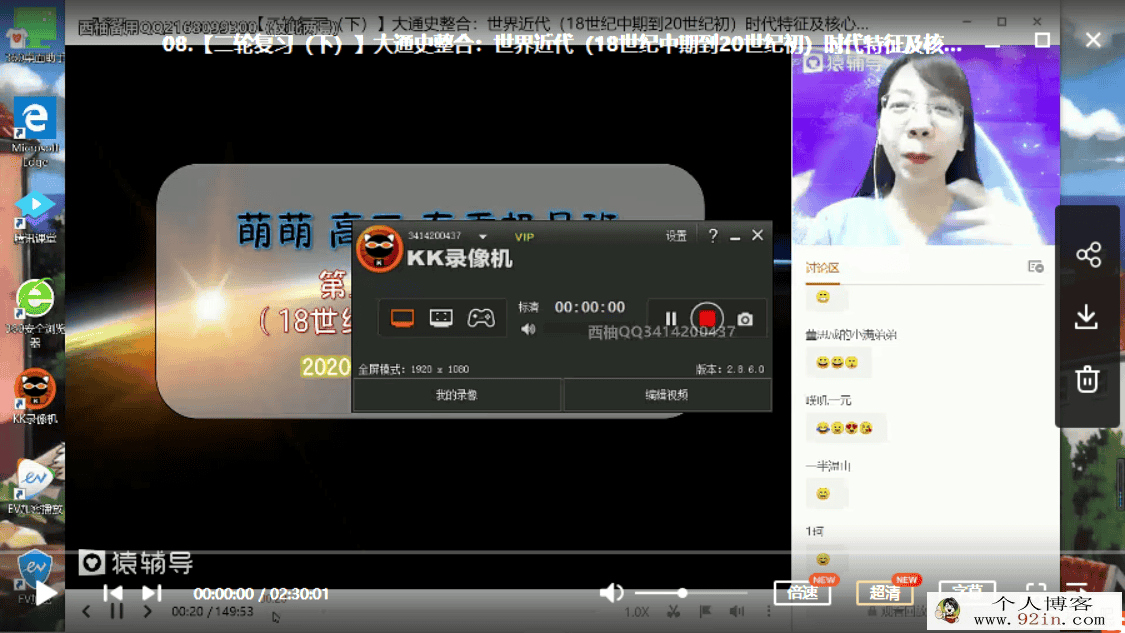Click the inner player flag marker icon

pos(705,611)
